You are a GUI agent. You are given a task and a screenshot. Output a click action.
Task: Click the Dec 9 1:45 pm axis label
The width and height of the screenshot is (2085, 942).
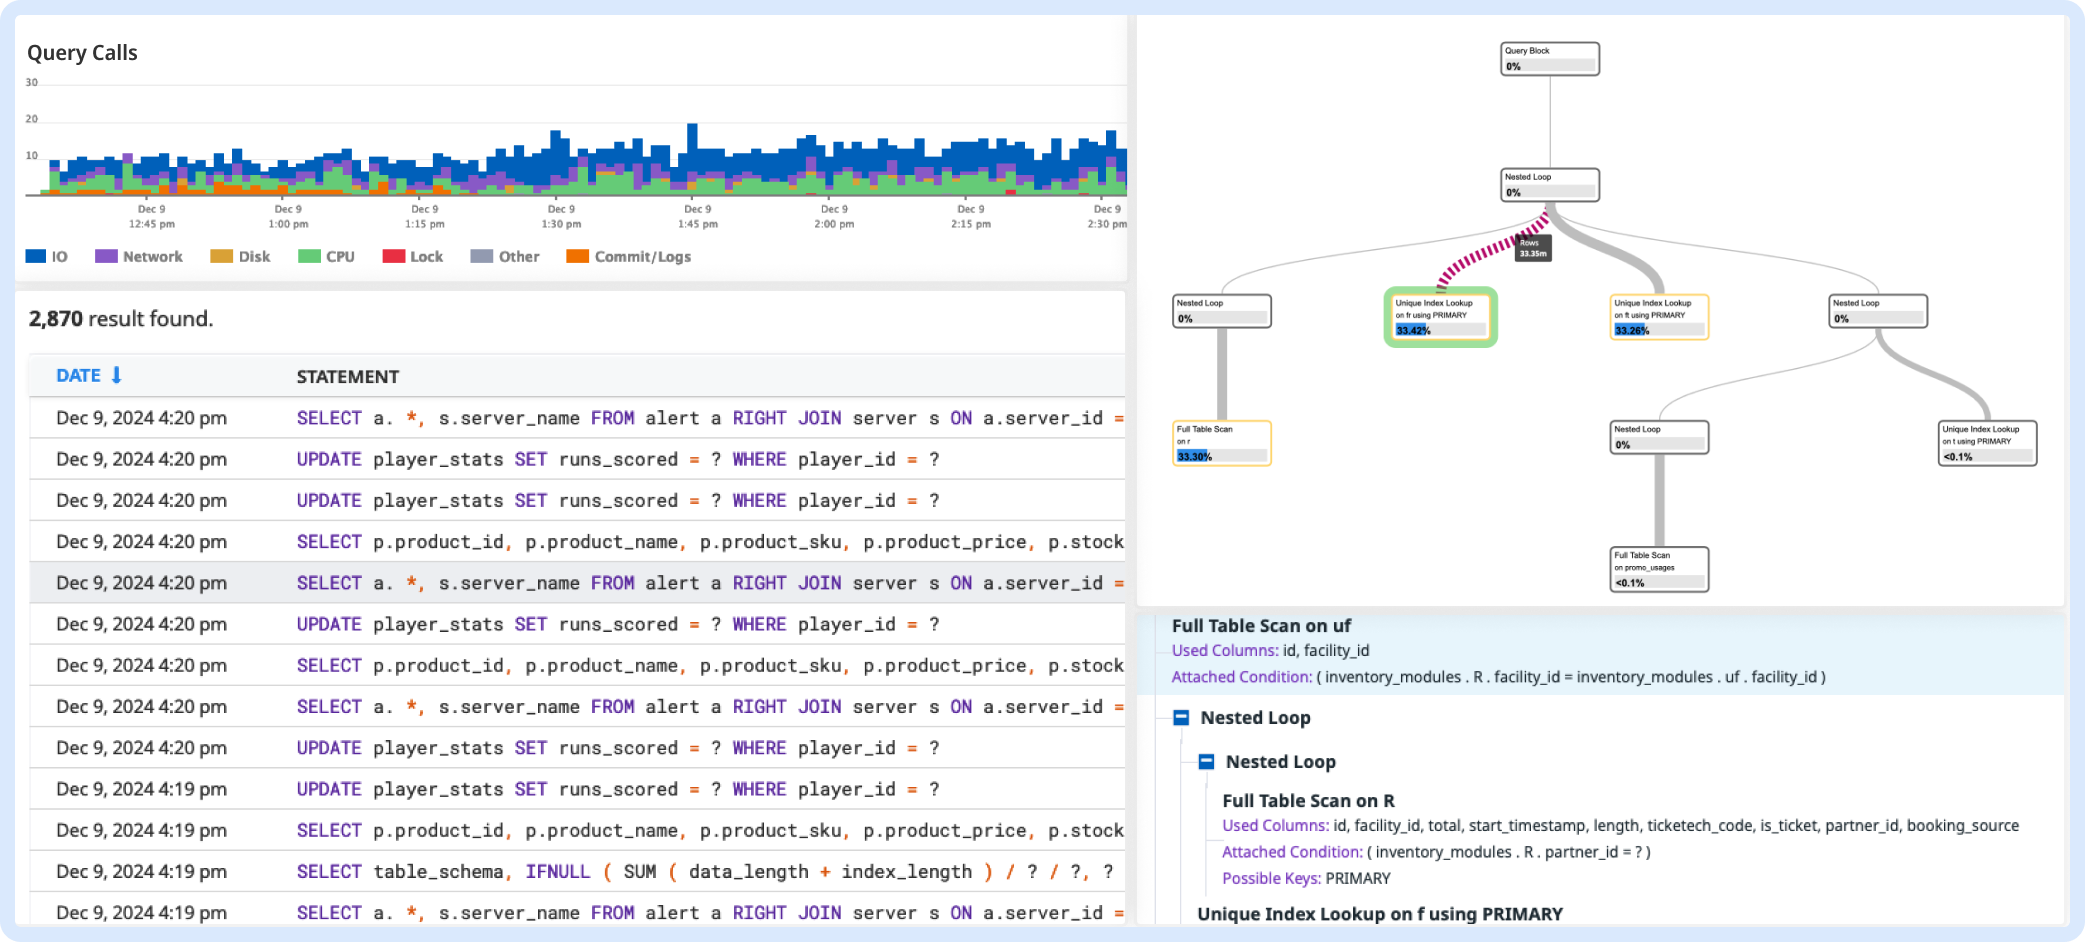point(698,217)
